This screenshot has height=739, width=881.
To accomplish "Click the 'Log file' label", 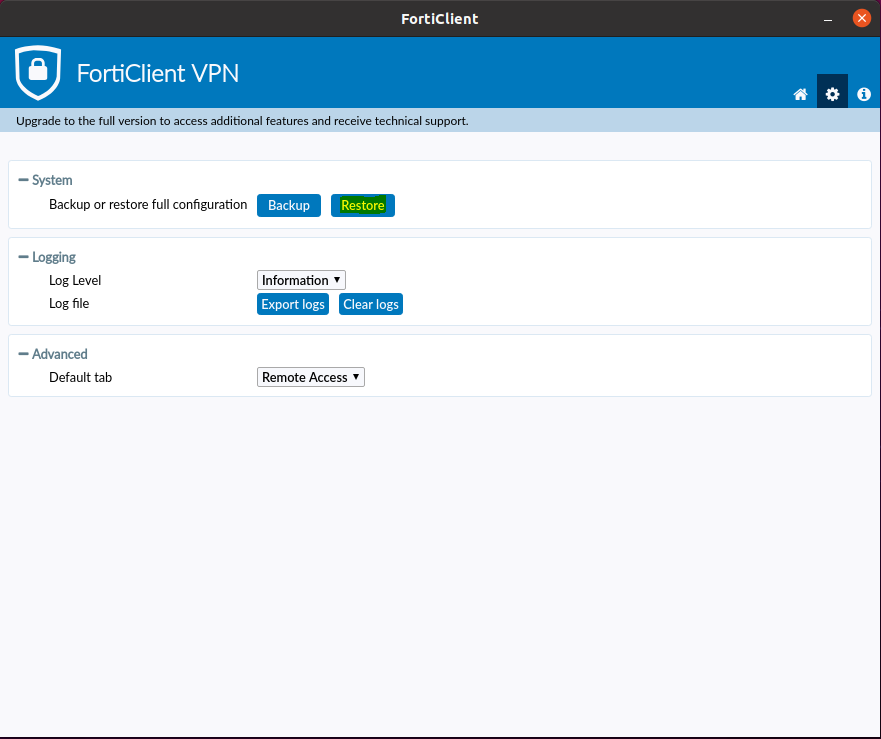I will click(69, 303).
